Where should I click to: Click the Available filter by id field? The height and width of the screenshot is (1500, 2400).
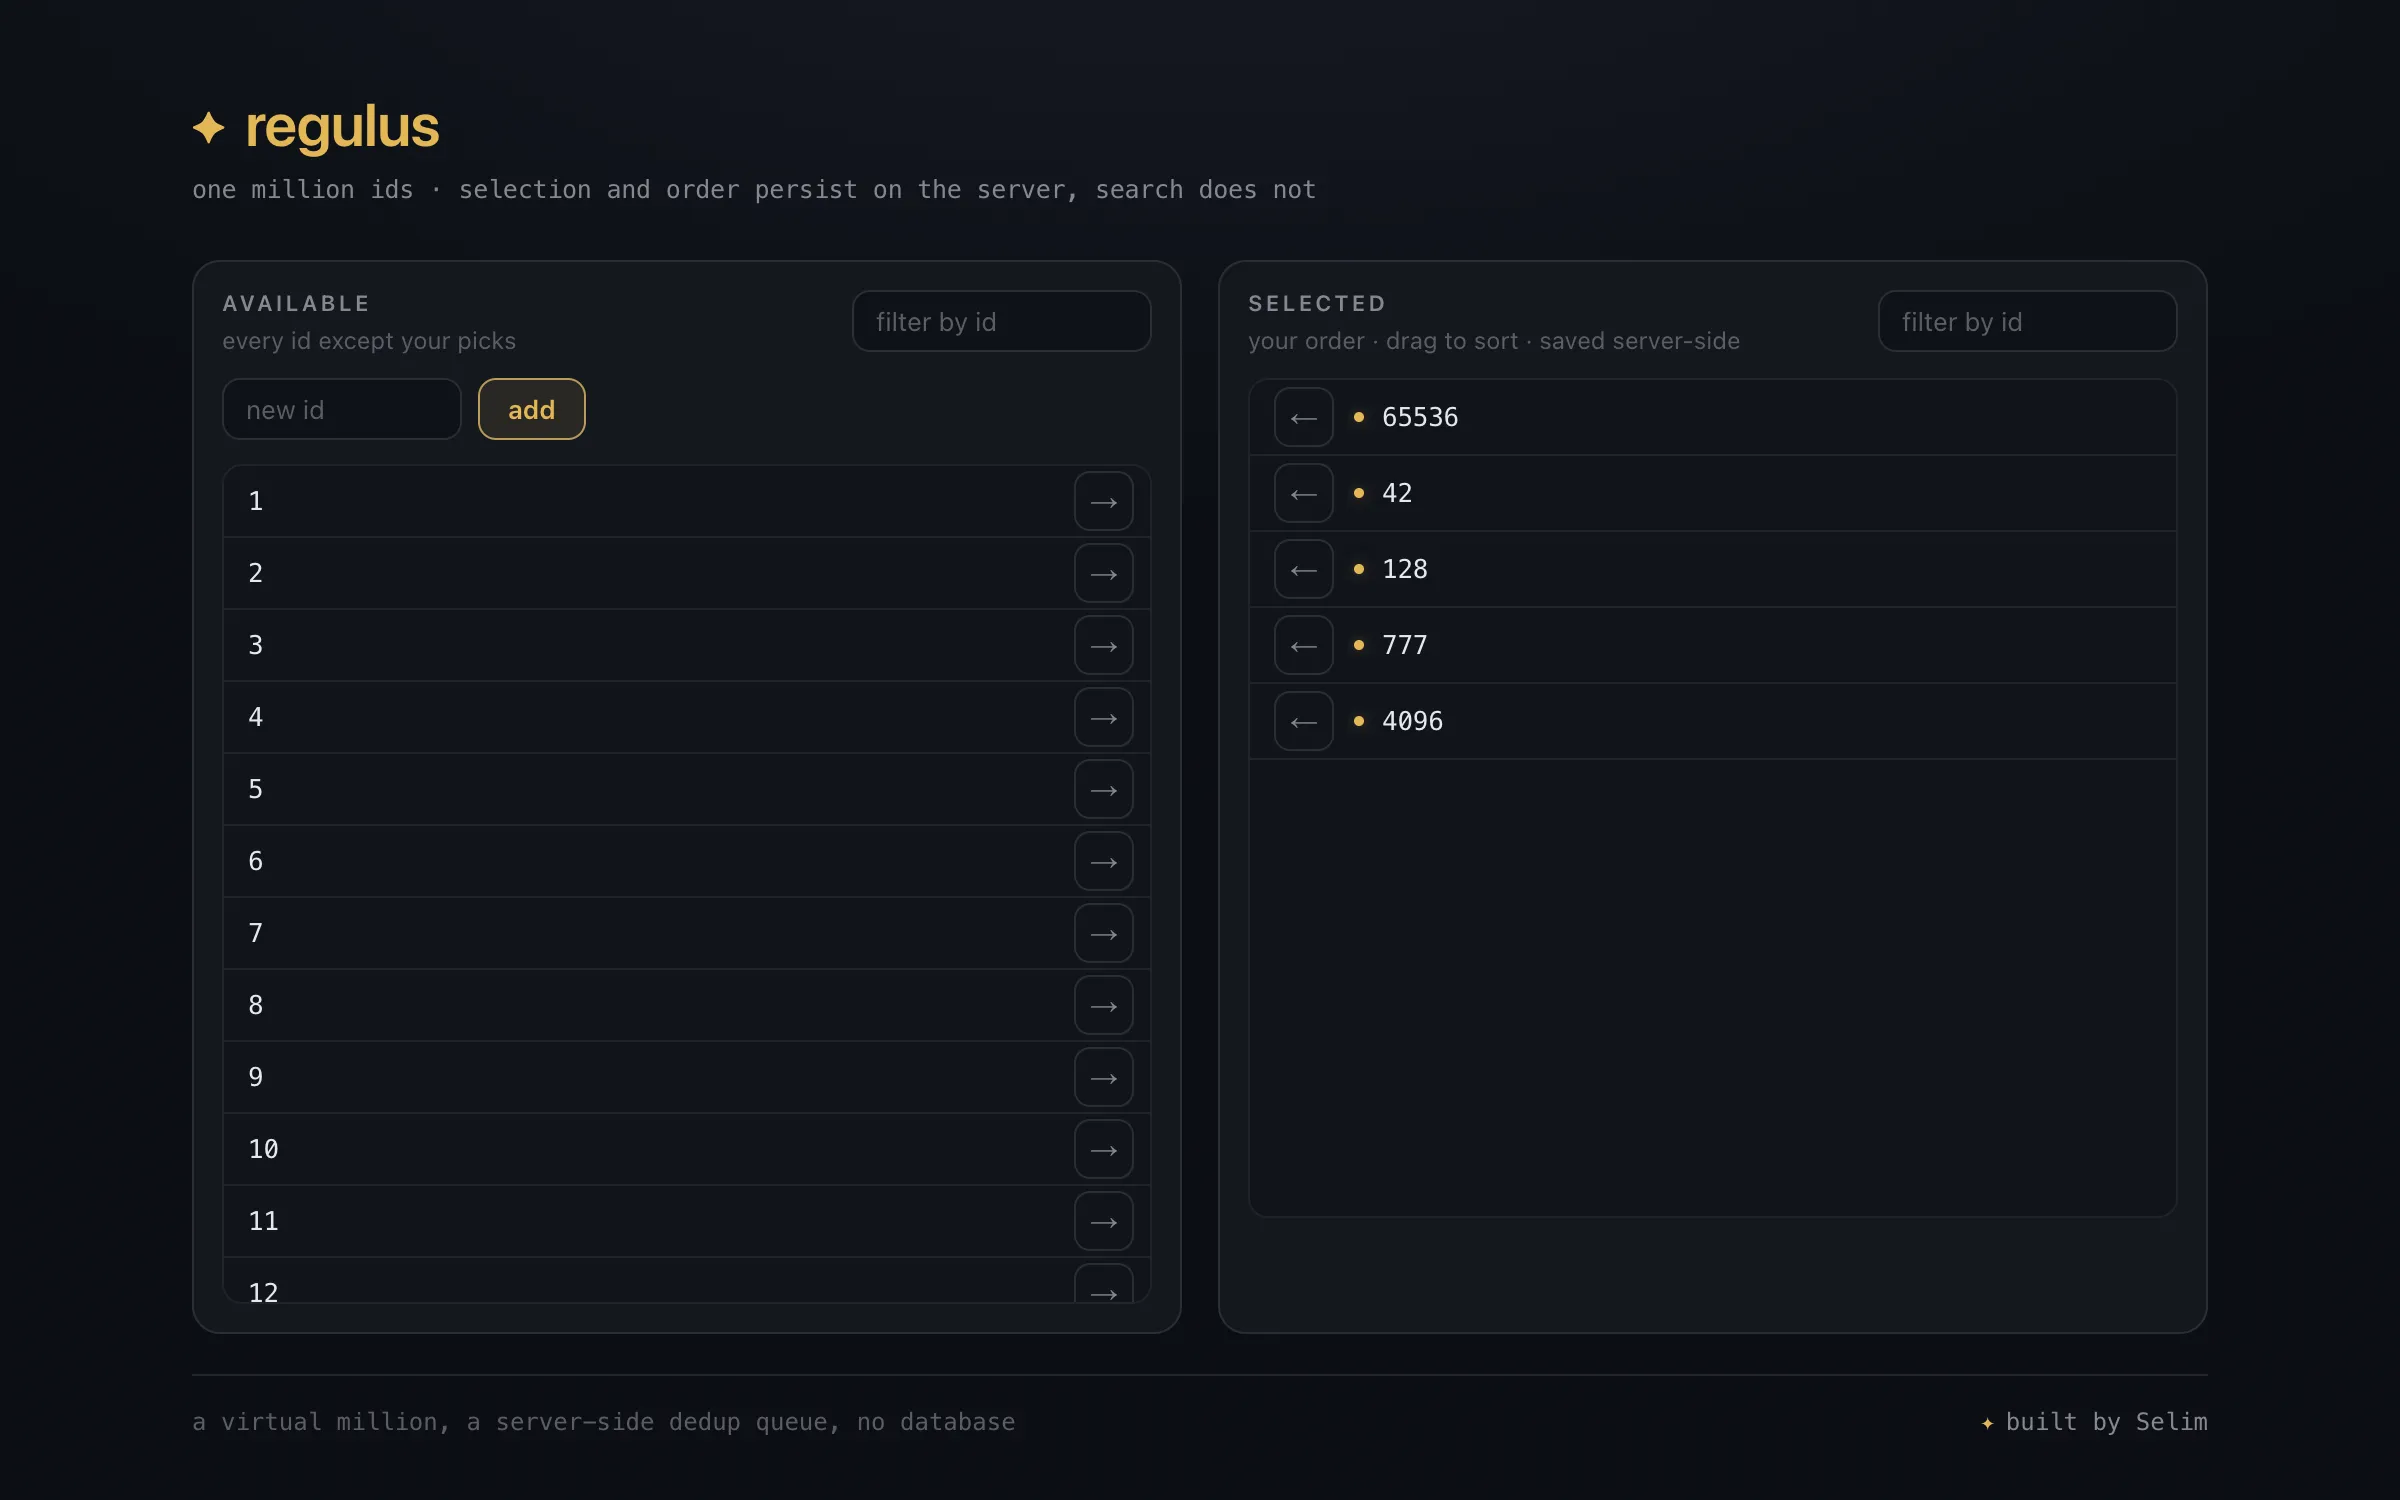[1001, 321]
